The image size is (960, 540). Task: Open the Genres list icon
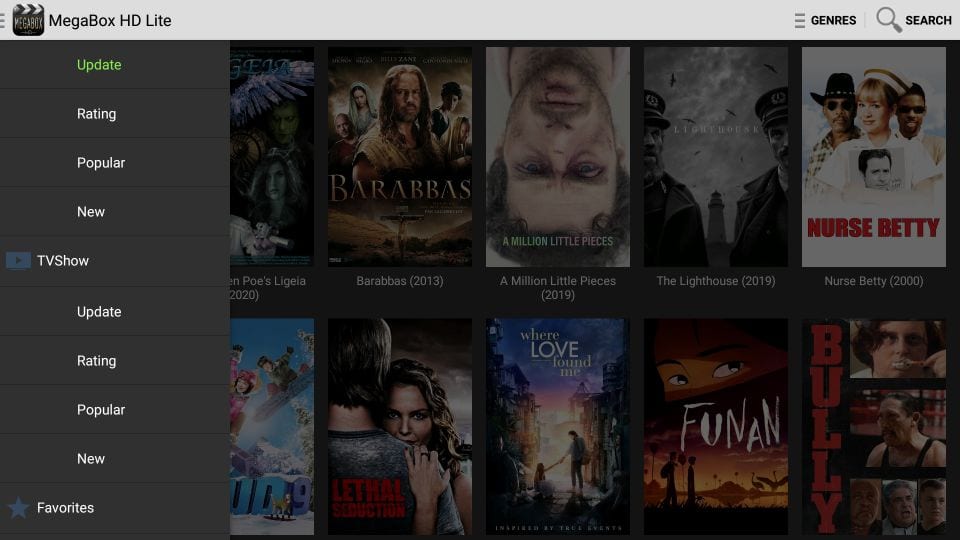(x=800, y=20)
